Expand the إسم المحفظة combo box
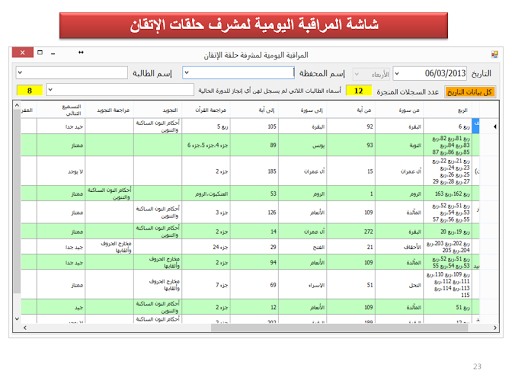Viewport: 512px width, 384px height. (x=187, y=72)
